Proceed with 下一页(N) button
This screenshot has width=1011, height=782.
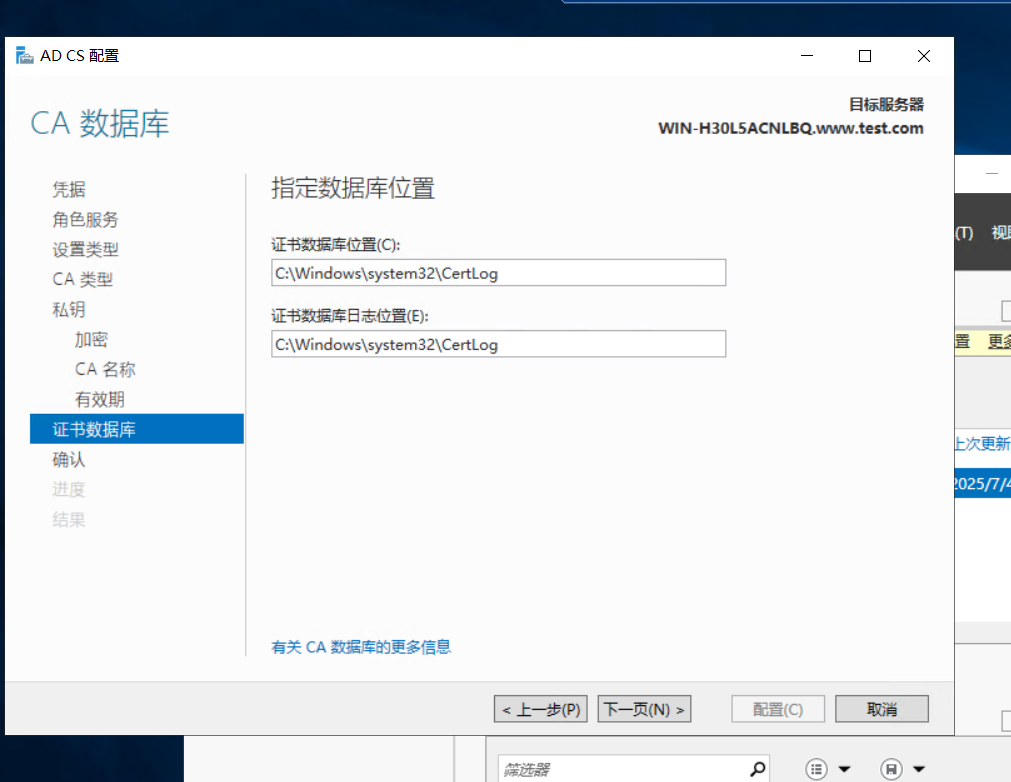pos(644,709)
